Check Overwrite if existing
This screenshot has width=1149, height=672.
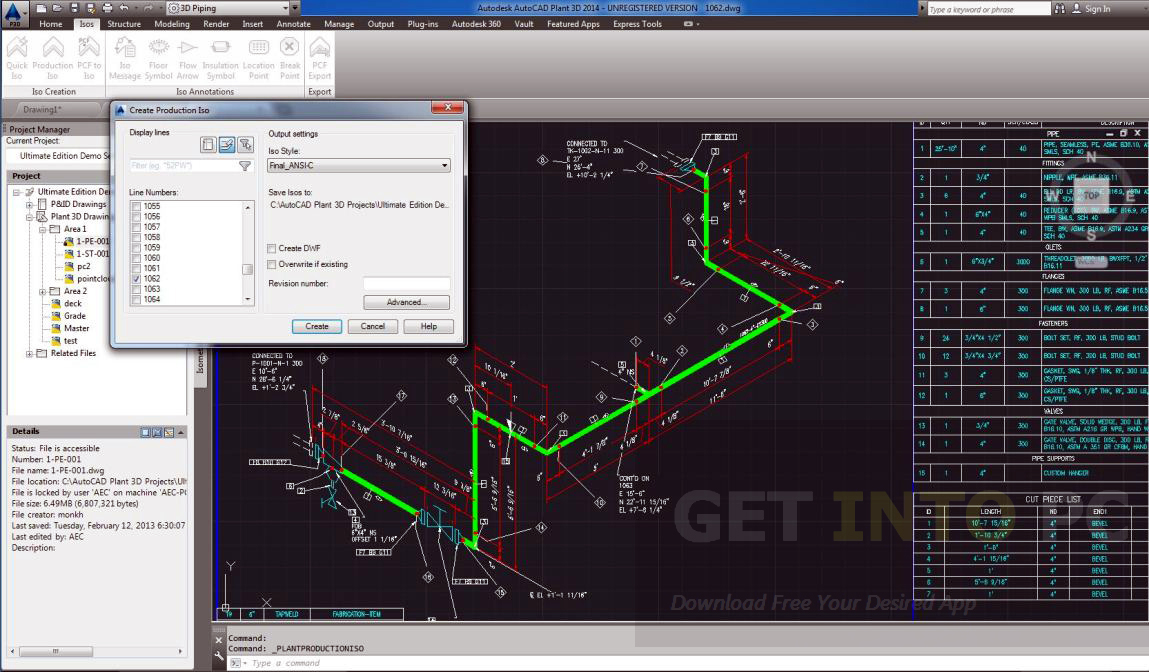tap(271, 264)
